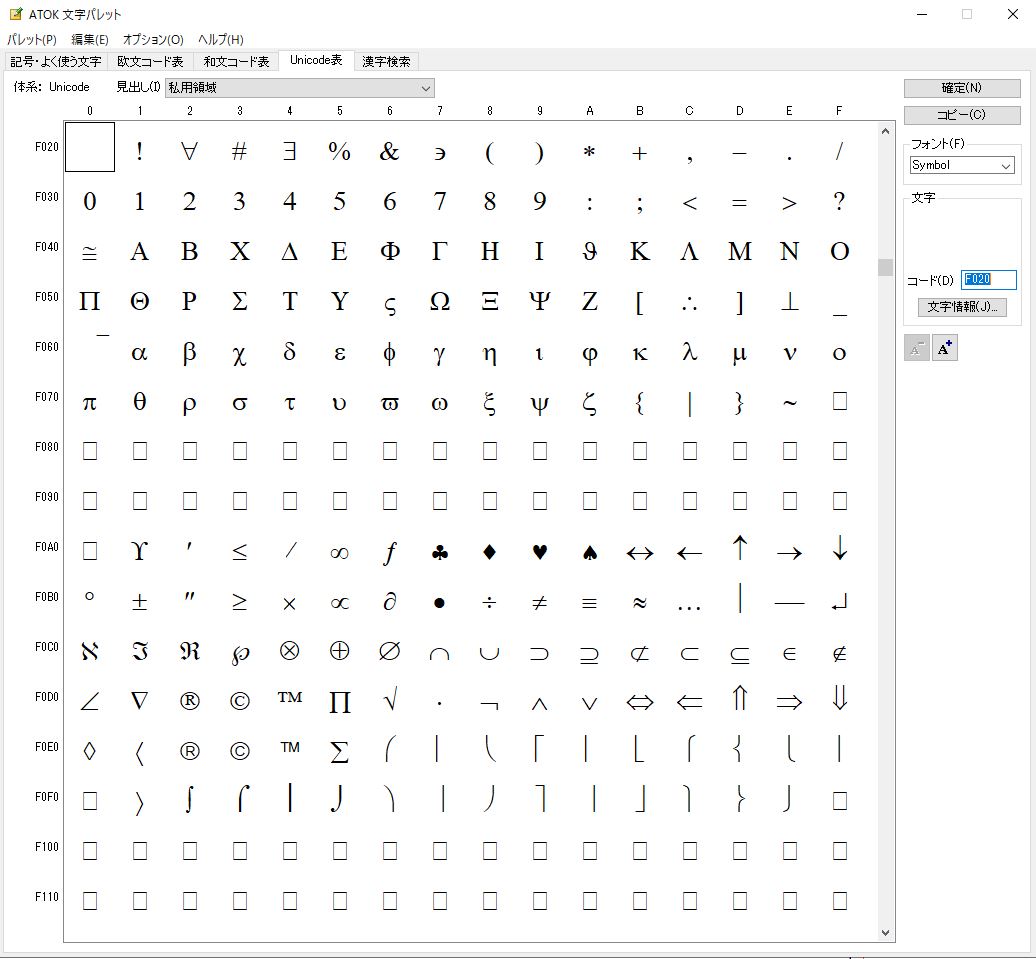Open the パレット(P) menu
1036x959 pixels.
(x=32, y=39)
